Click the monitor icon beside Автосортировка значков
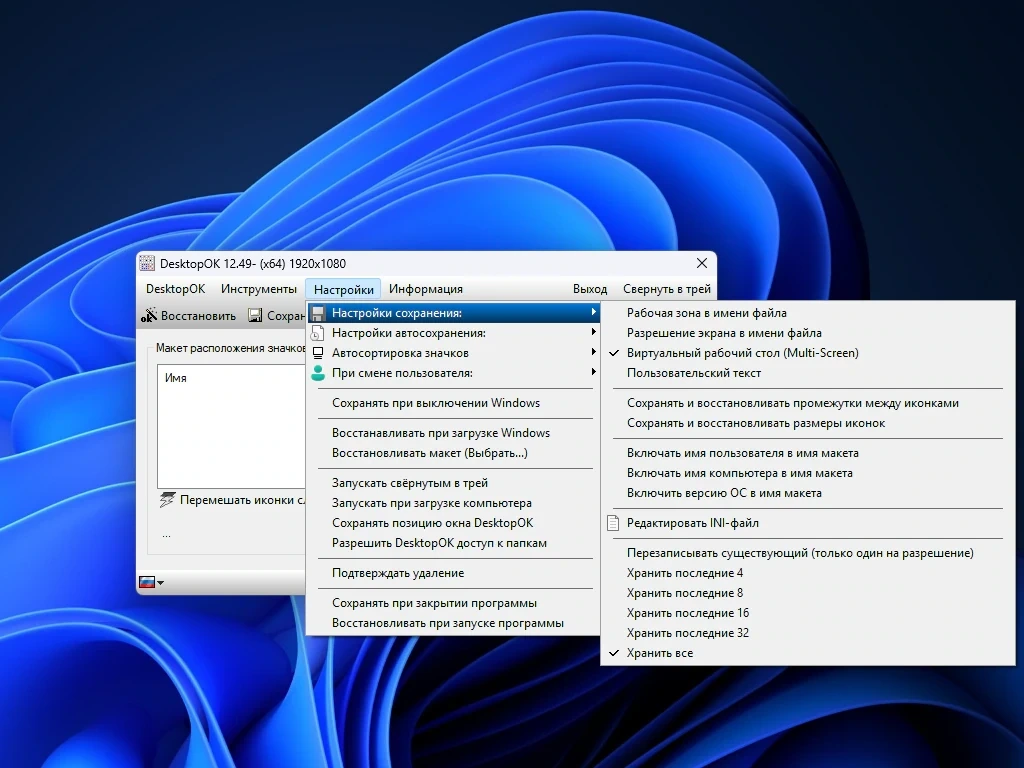The image size is (1024, 768). pos(317,353)
